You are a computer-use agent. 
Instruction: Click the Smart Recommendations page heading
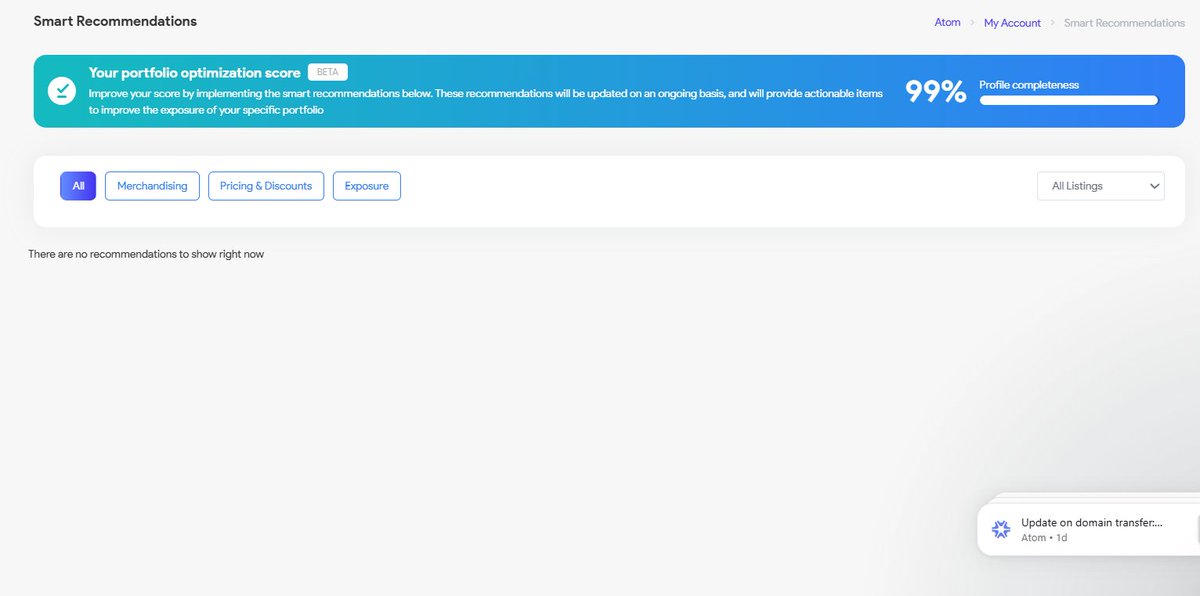click(x=115, y=21)
